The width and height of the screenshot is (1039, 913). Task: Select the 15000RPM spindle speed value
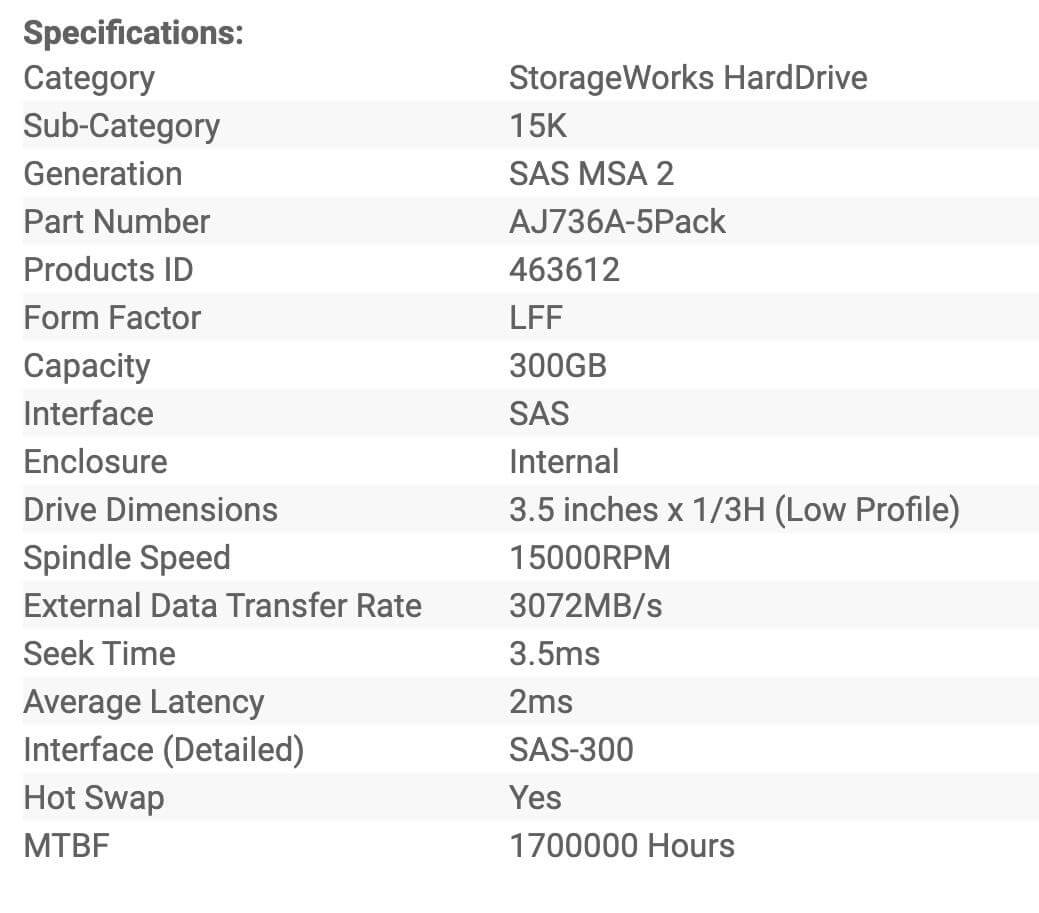[590, 558]
